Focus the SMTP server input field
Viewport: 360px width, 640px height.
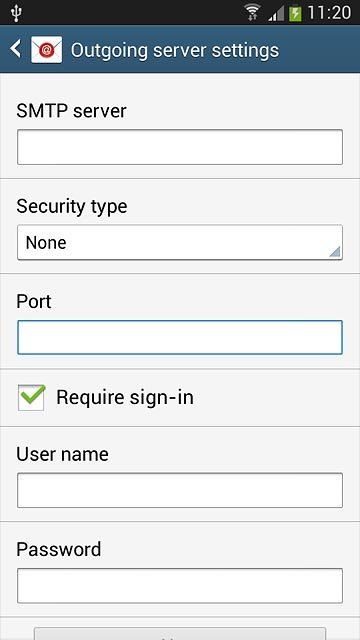(180, 147)
